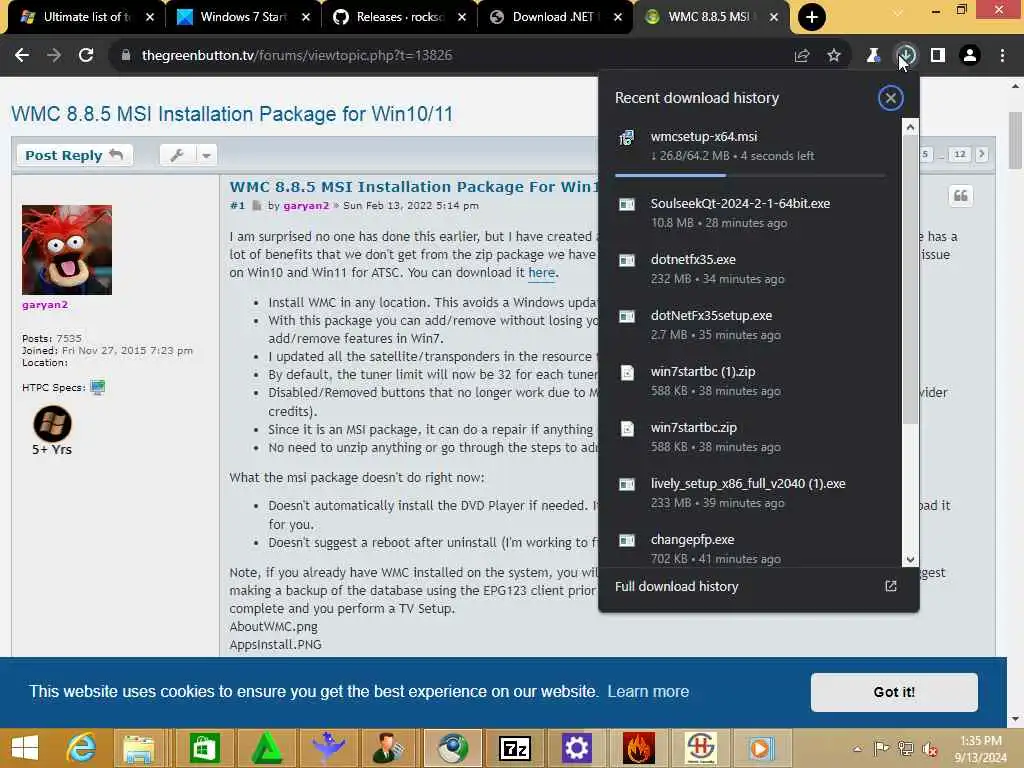Click zip icon beside win7startbc.zip
Screen dimensions: 1024x768
pos(627,429)
